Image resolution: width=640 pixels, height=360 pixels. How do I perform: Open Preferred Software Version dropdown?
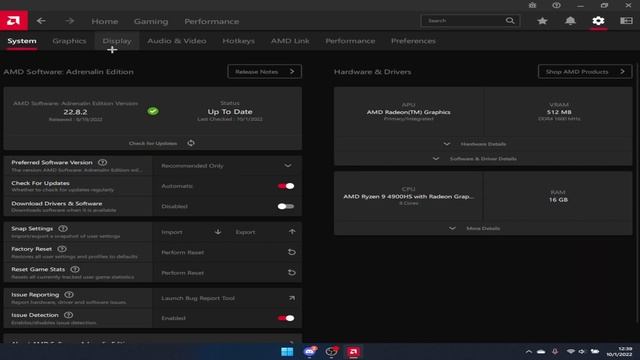click(227, 166)
